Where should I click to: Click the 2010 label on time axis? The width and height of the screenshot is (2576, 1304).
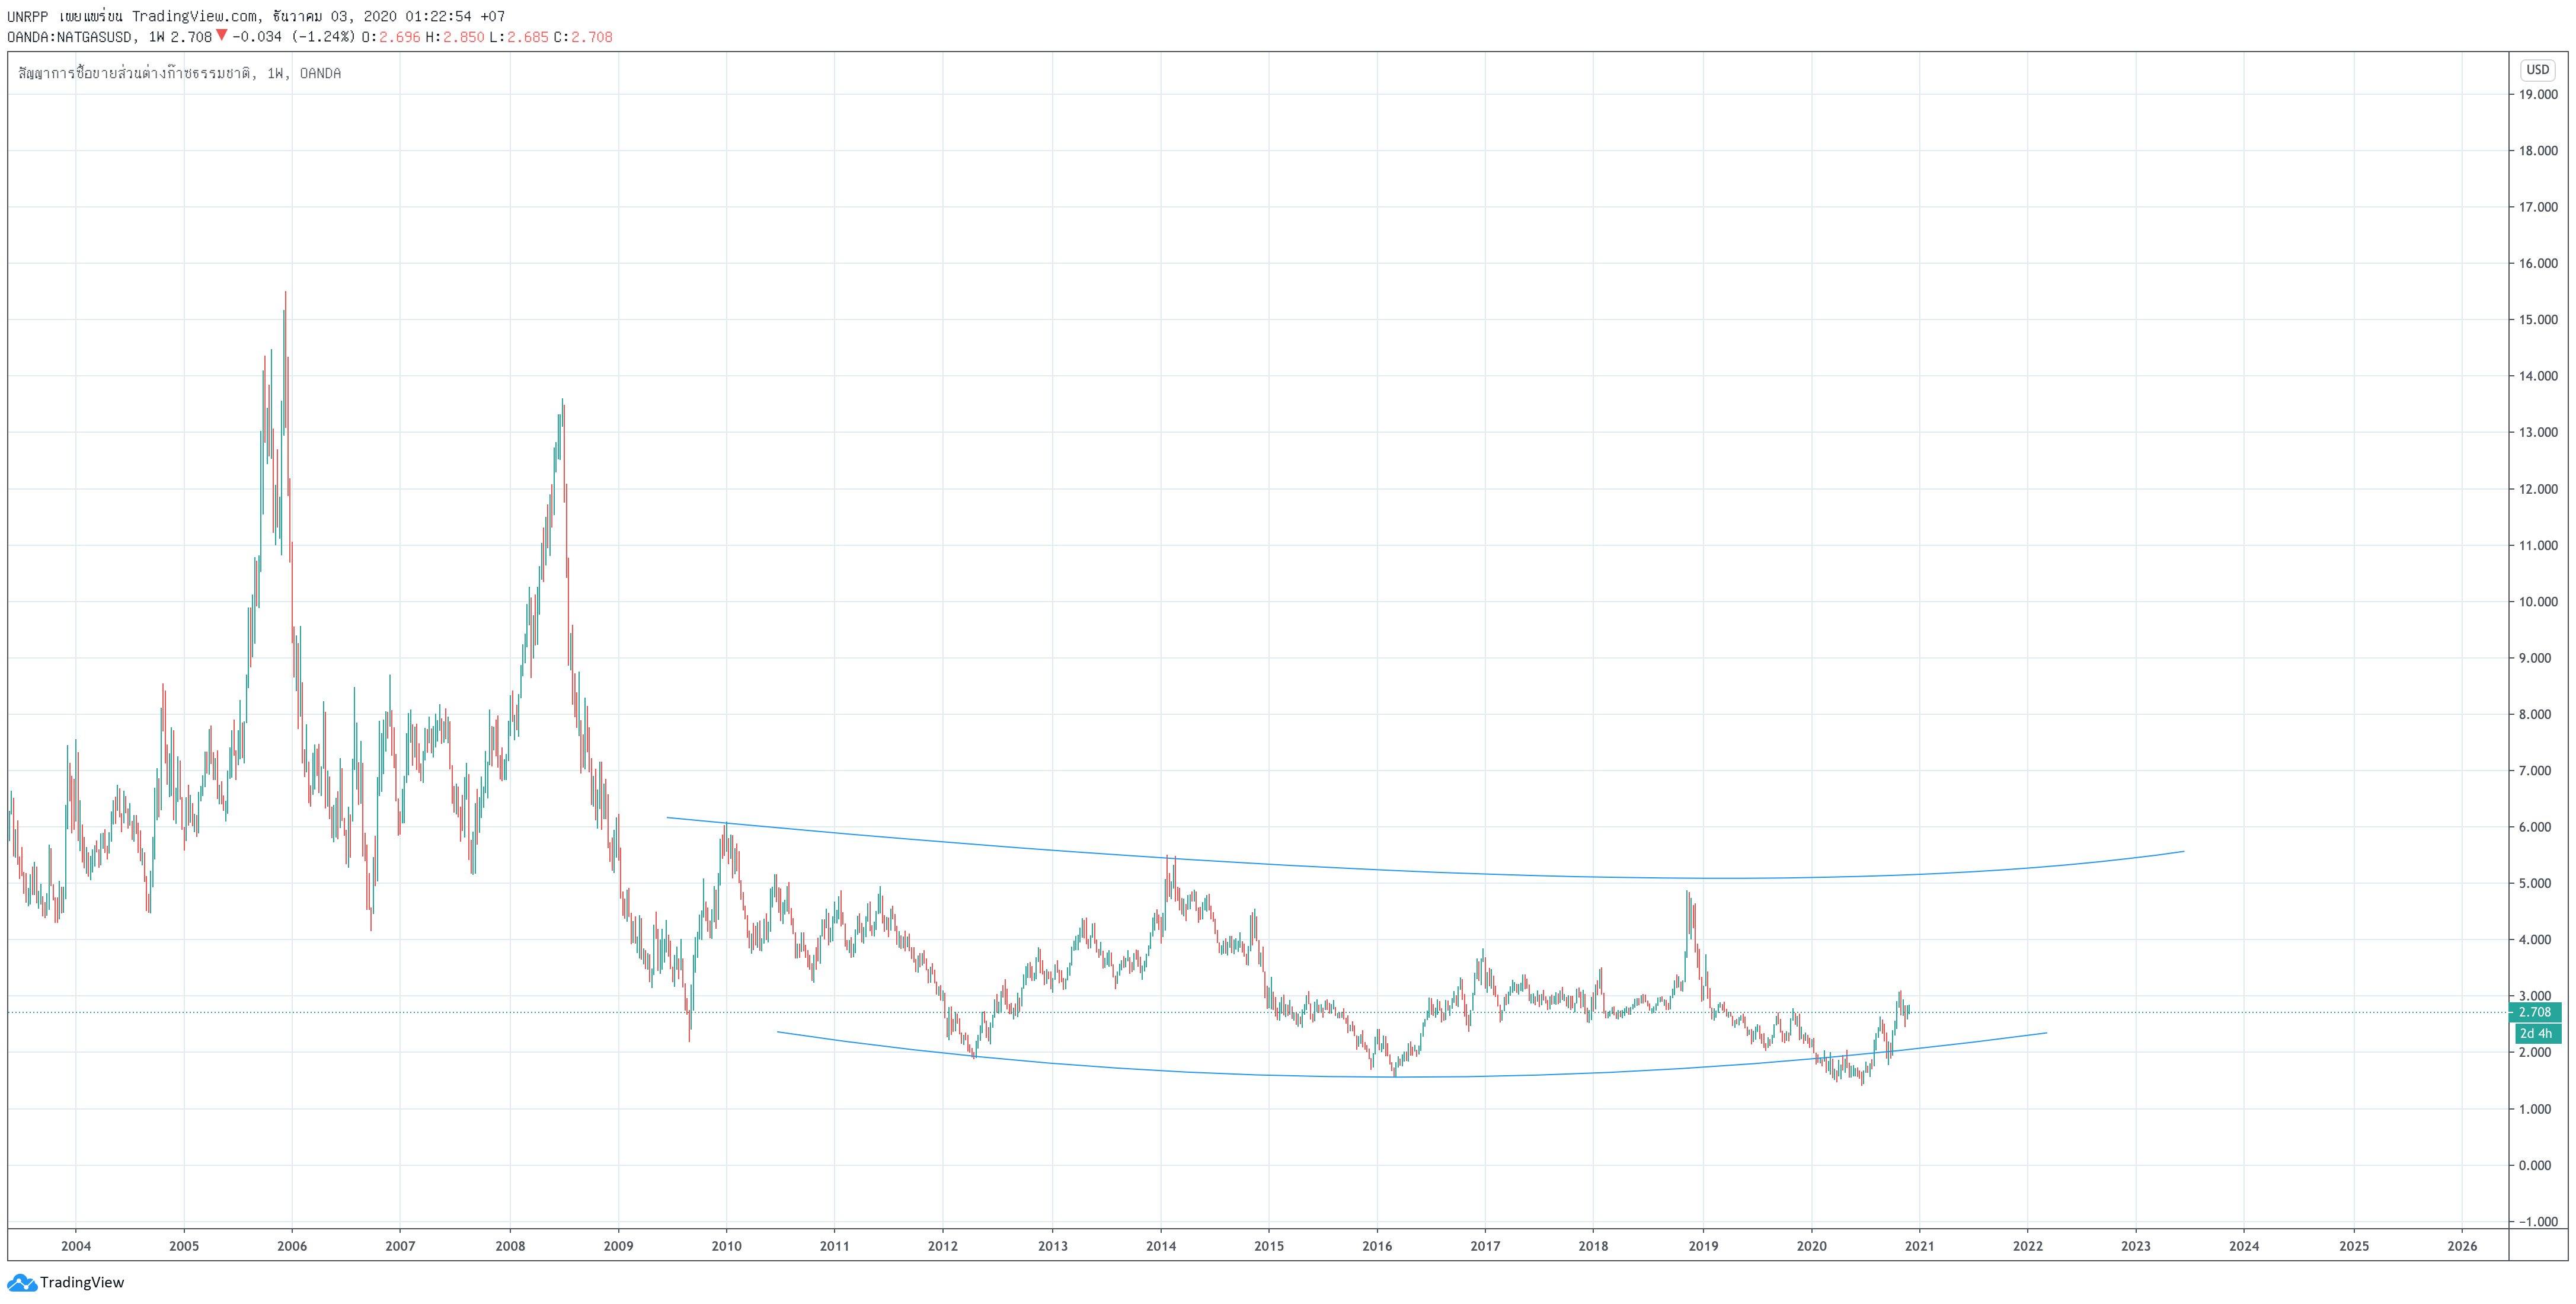click(727, 1246)
